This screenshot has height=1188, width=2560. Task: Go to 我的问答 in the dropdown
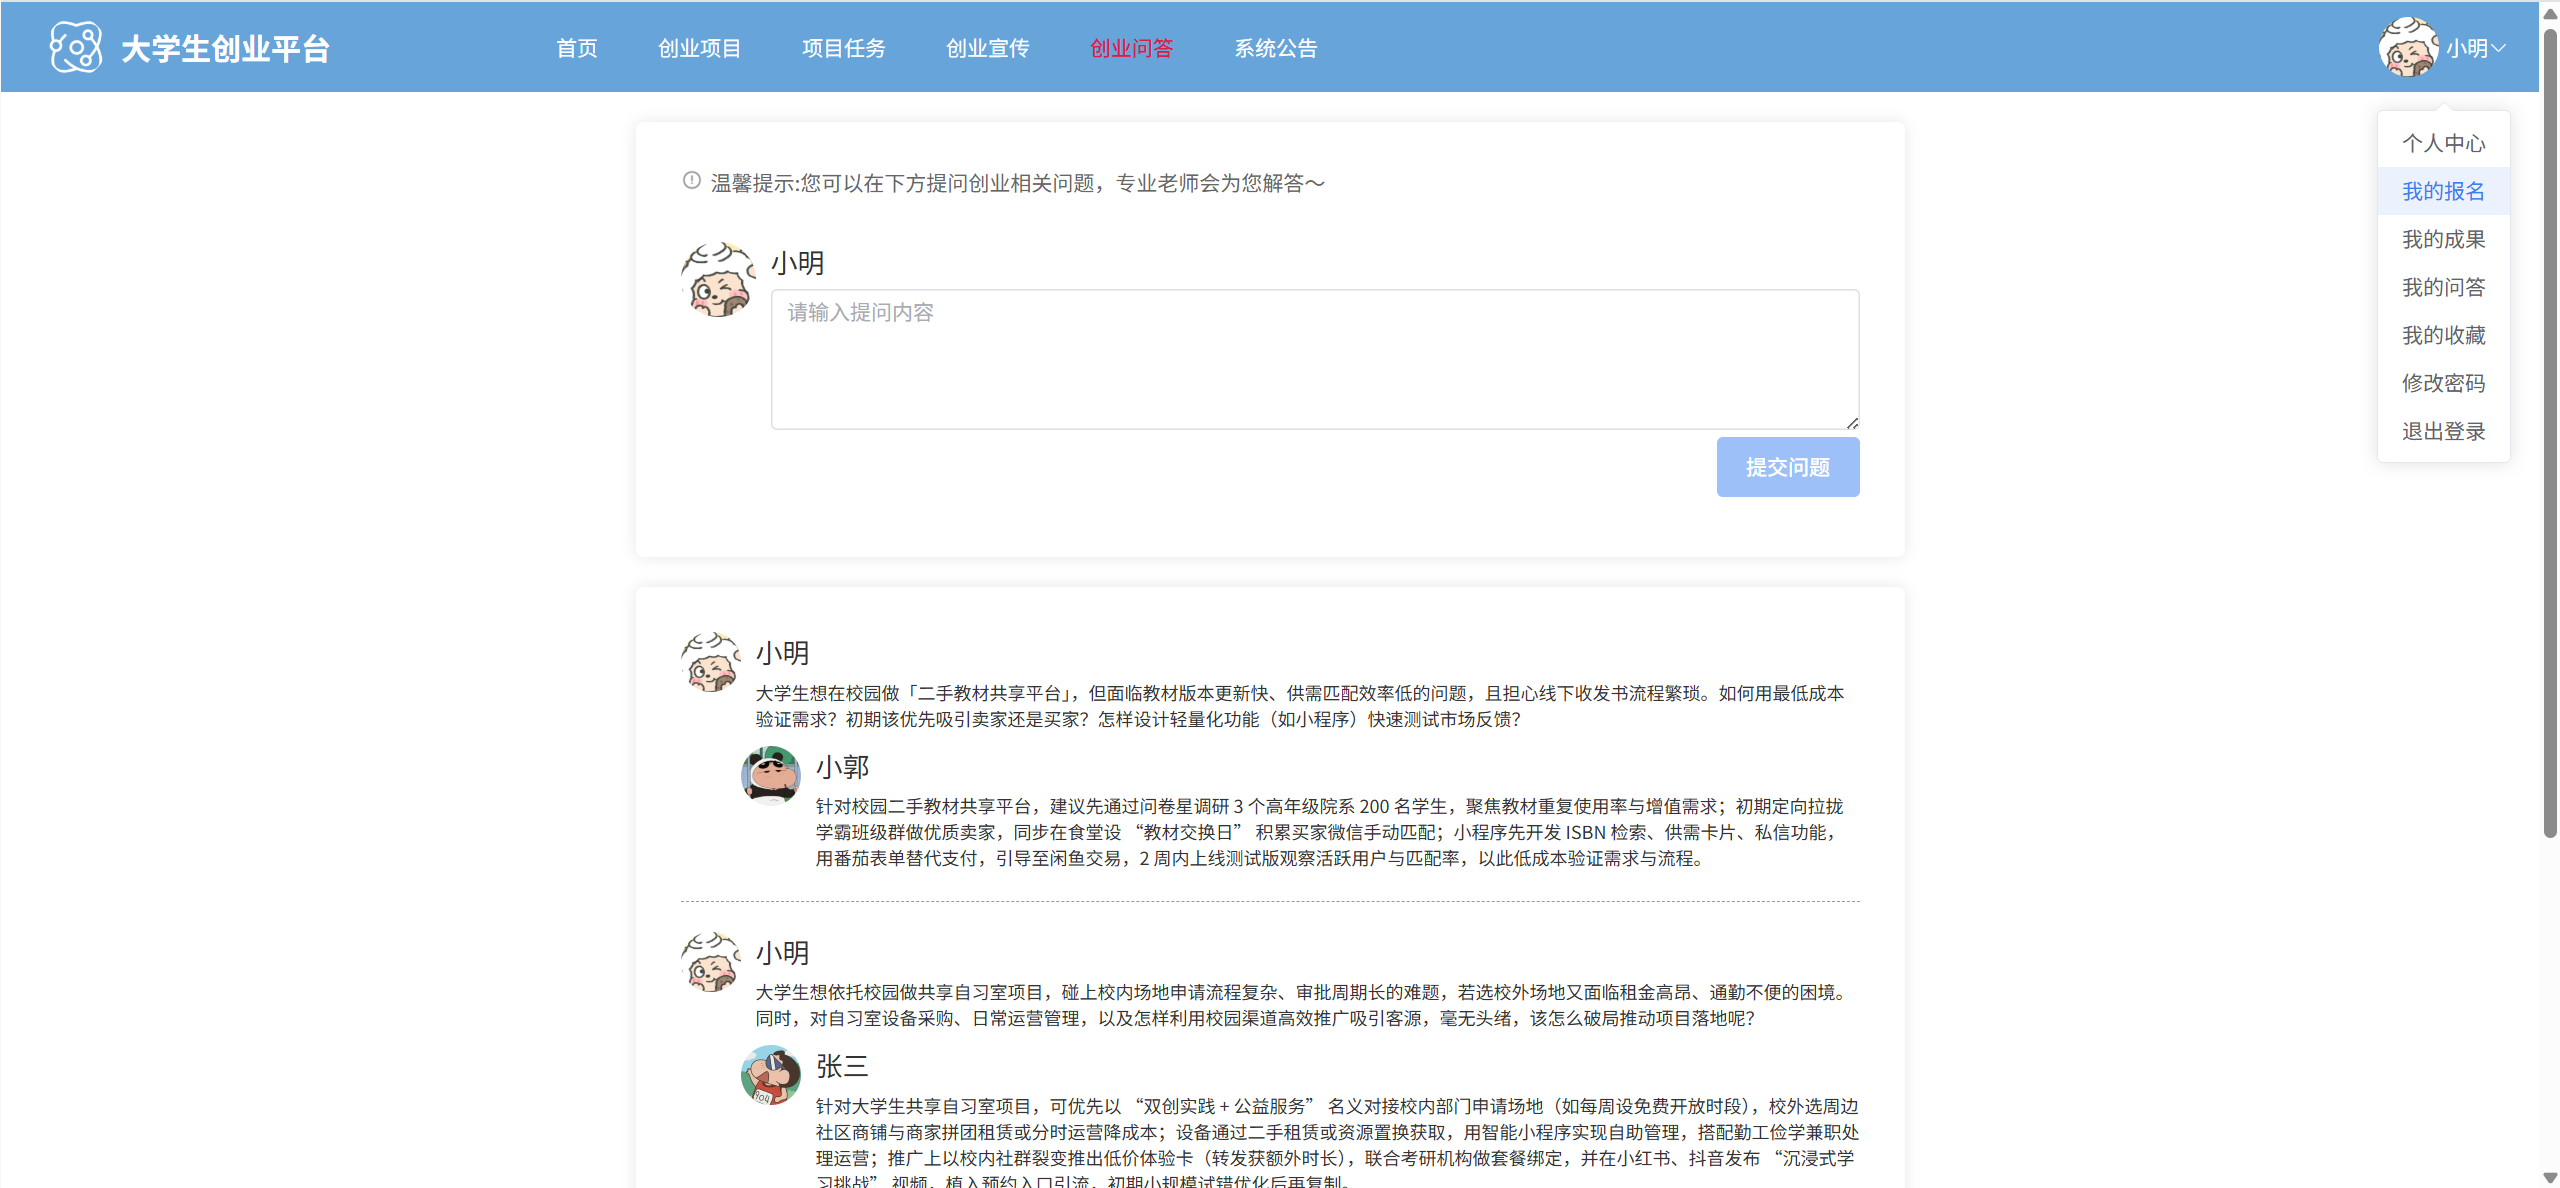[x=2443, y=287]
